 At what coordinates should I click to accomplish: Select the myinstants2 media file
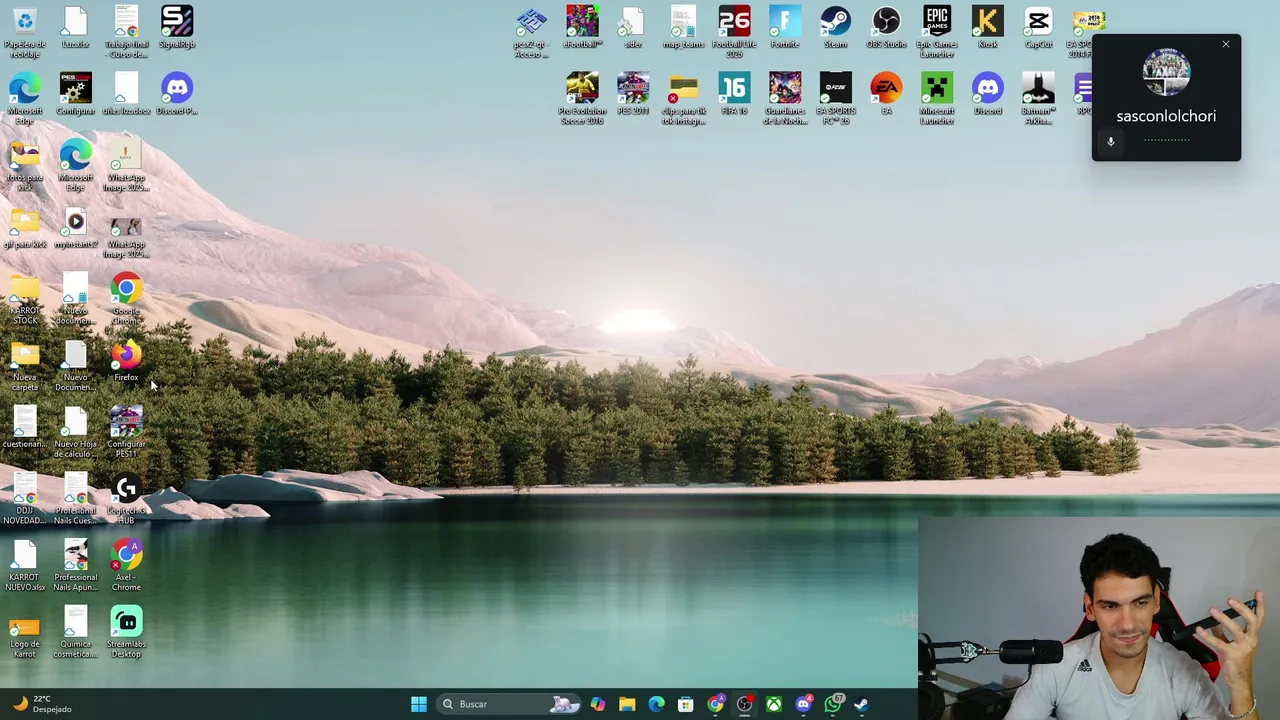pos(75,229)
